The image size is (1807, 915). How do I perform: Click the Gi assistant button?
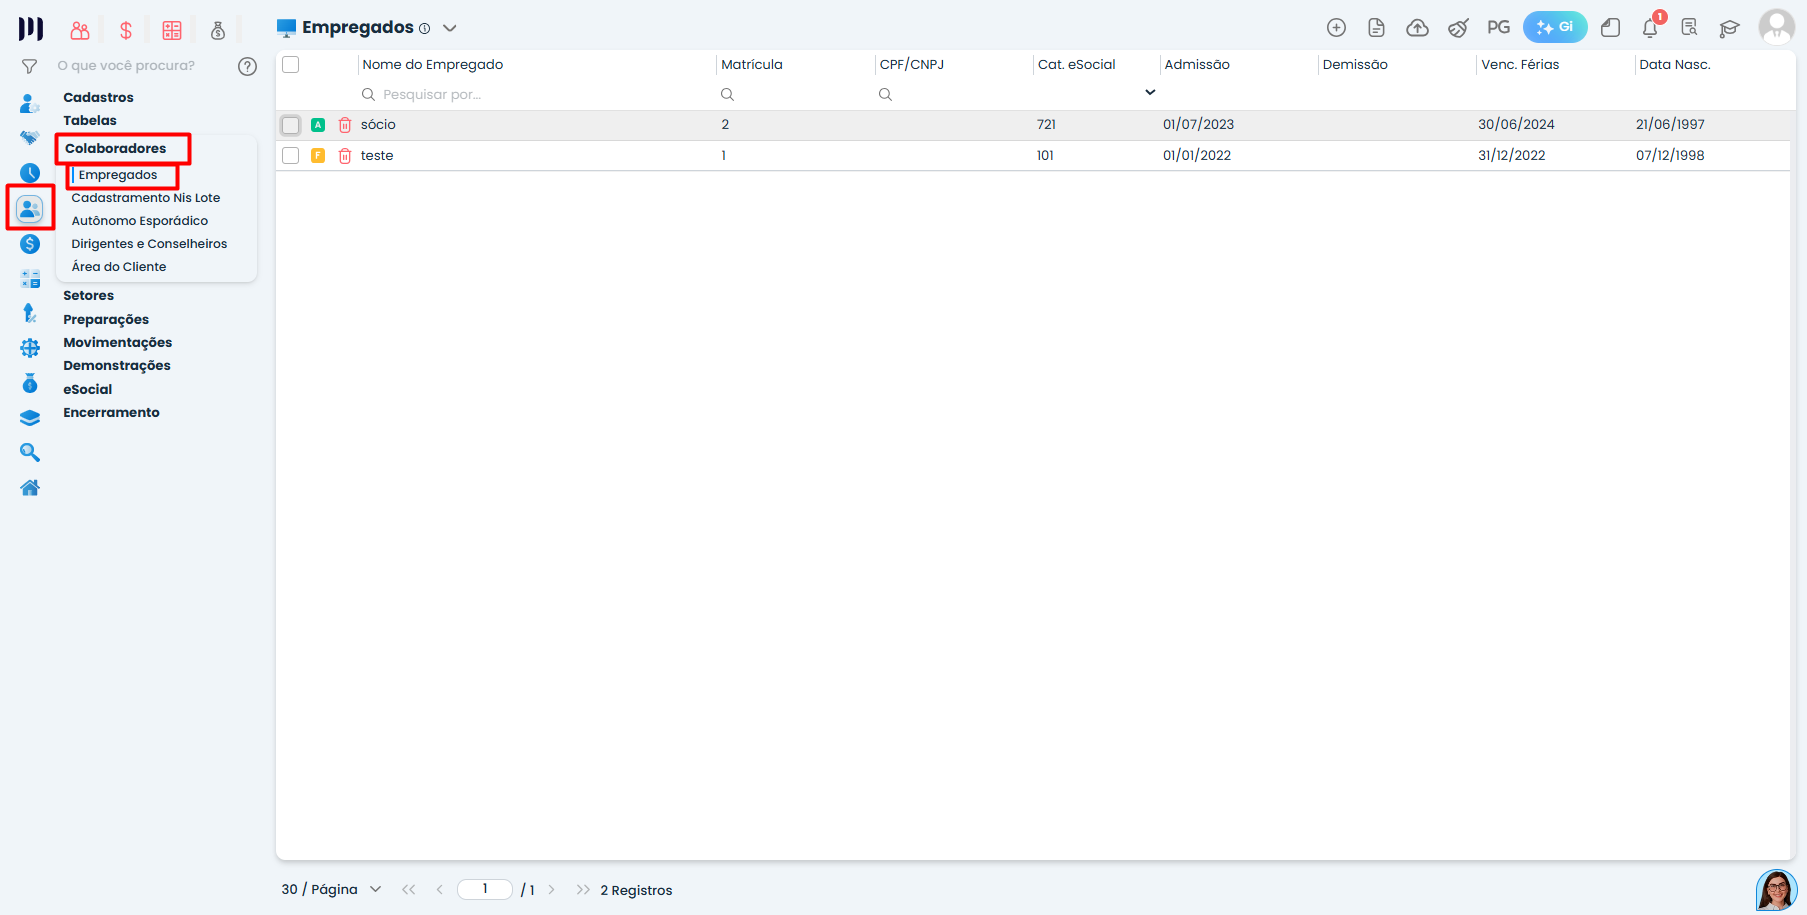tap(1554, 27)
